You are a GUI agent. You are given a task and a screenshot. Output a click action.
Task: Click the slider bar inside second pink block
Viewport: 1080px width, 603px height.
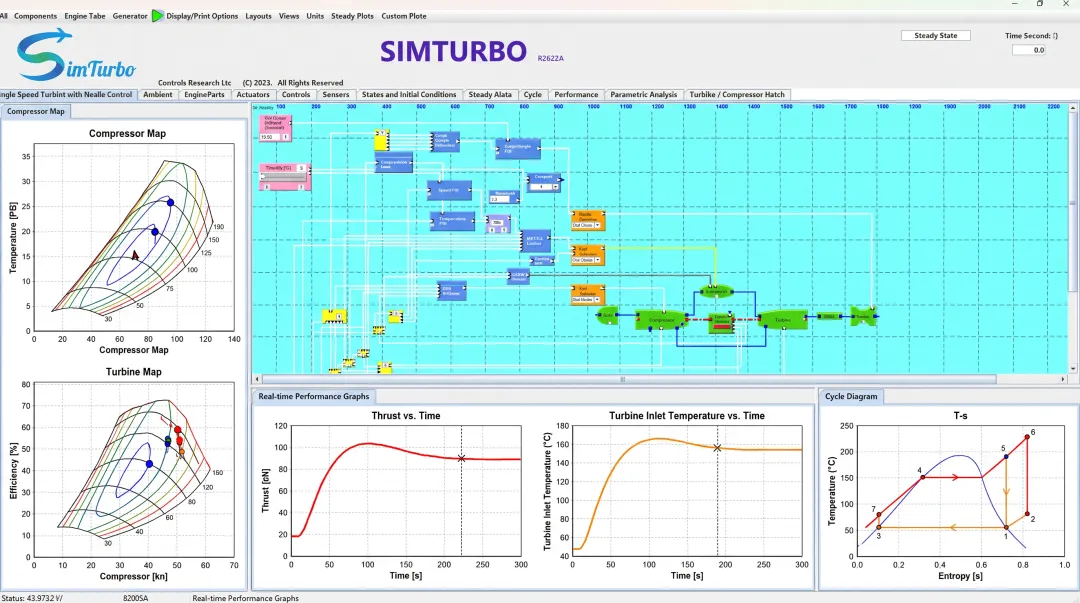pyautogui.click(x=282, y=177)
